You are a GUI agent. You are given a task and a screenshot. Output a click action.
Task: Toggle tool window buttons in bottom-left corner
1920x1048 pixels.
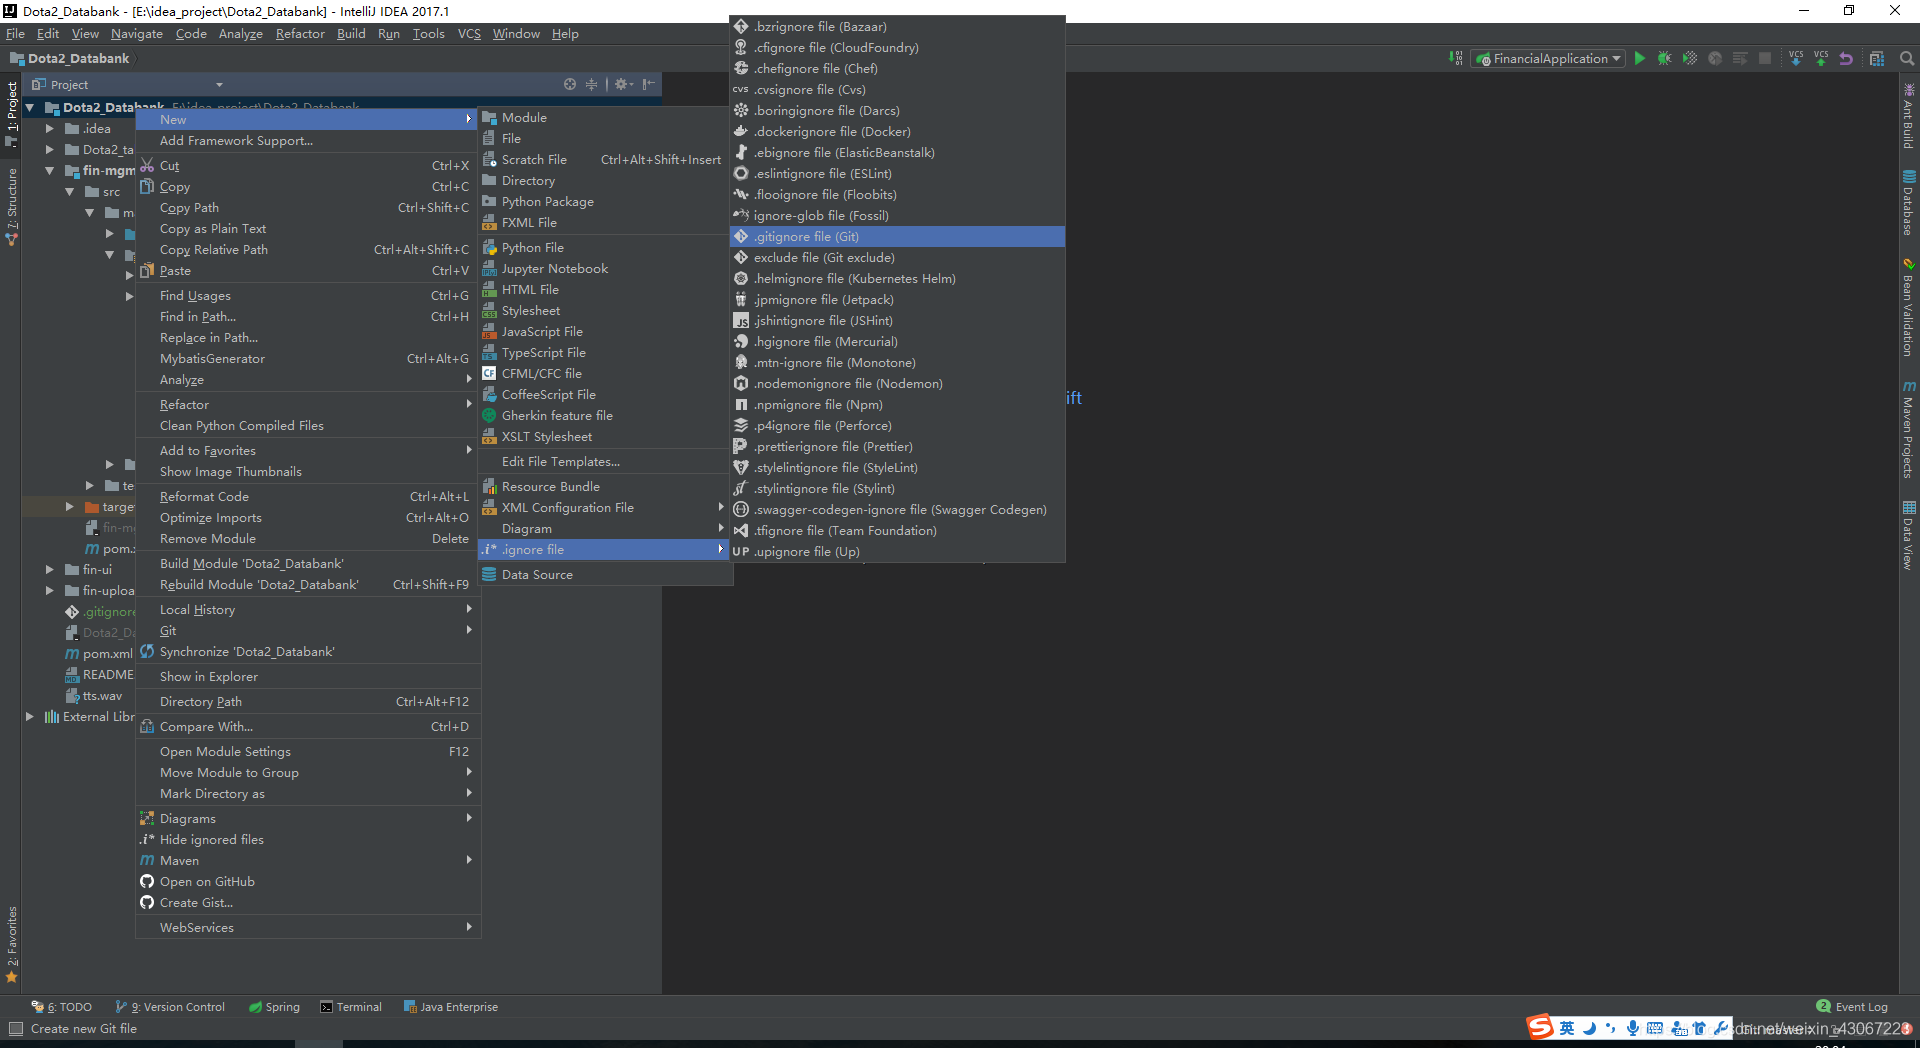tap(15, 1029)
